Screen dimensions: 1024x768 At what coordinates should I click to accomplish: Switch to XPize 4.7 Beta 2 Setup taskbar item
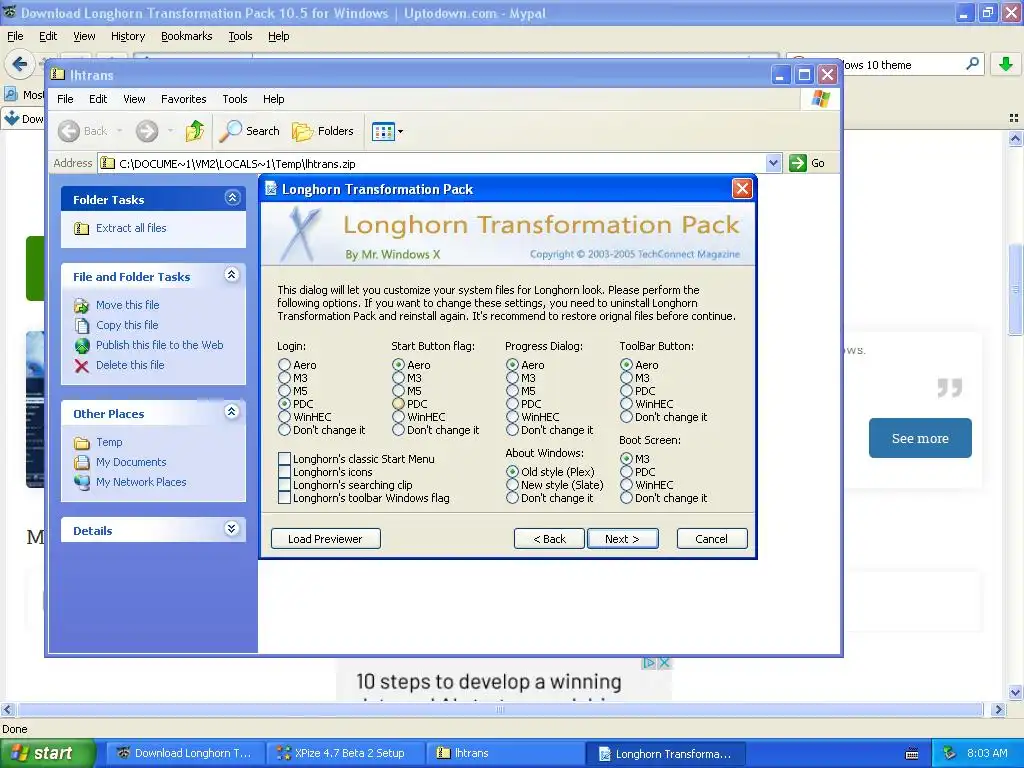coord(344,753)
